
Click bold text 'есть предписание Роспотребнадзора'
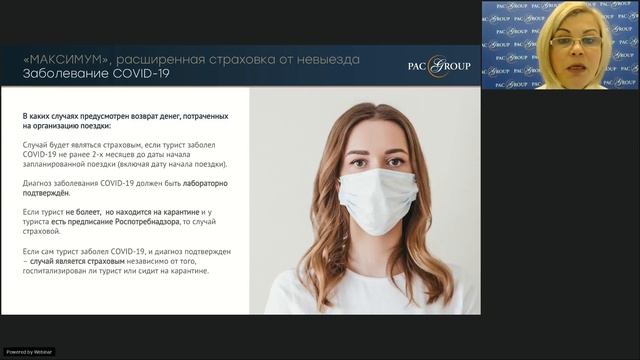coord(115,222)
